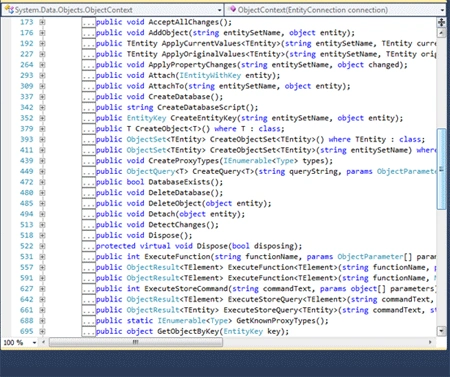Screen dimensions: 450x377
Task: Click the DeleteObject method name
Action: [175, 204]
